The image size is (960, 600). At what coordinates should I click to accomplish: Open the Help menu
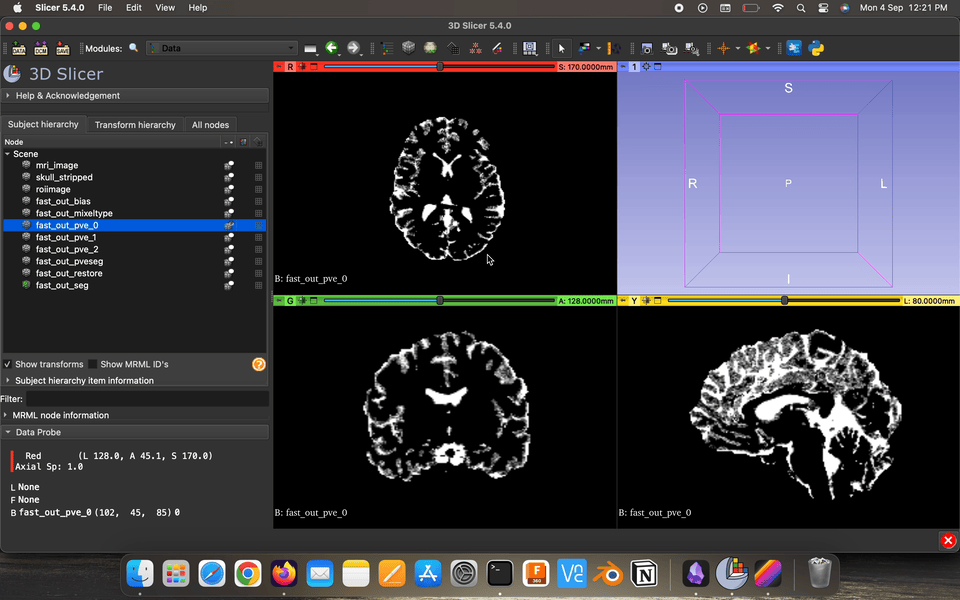[198, 8]
